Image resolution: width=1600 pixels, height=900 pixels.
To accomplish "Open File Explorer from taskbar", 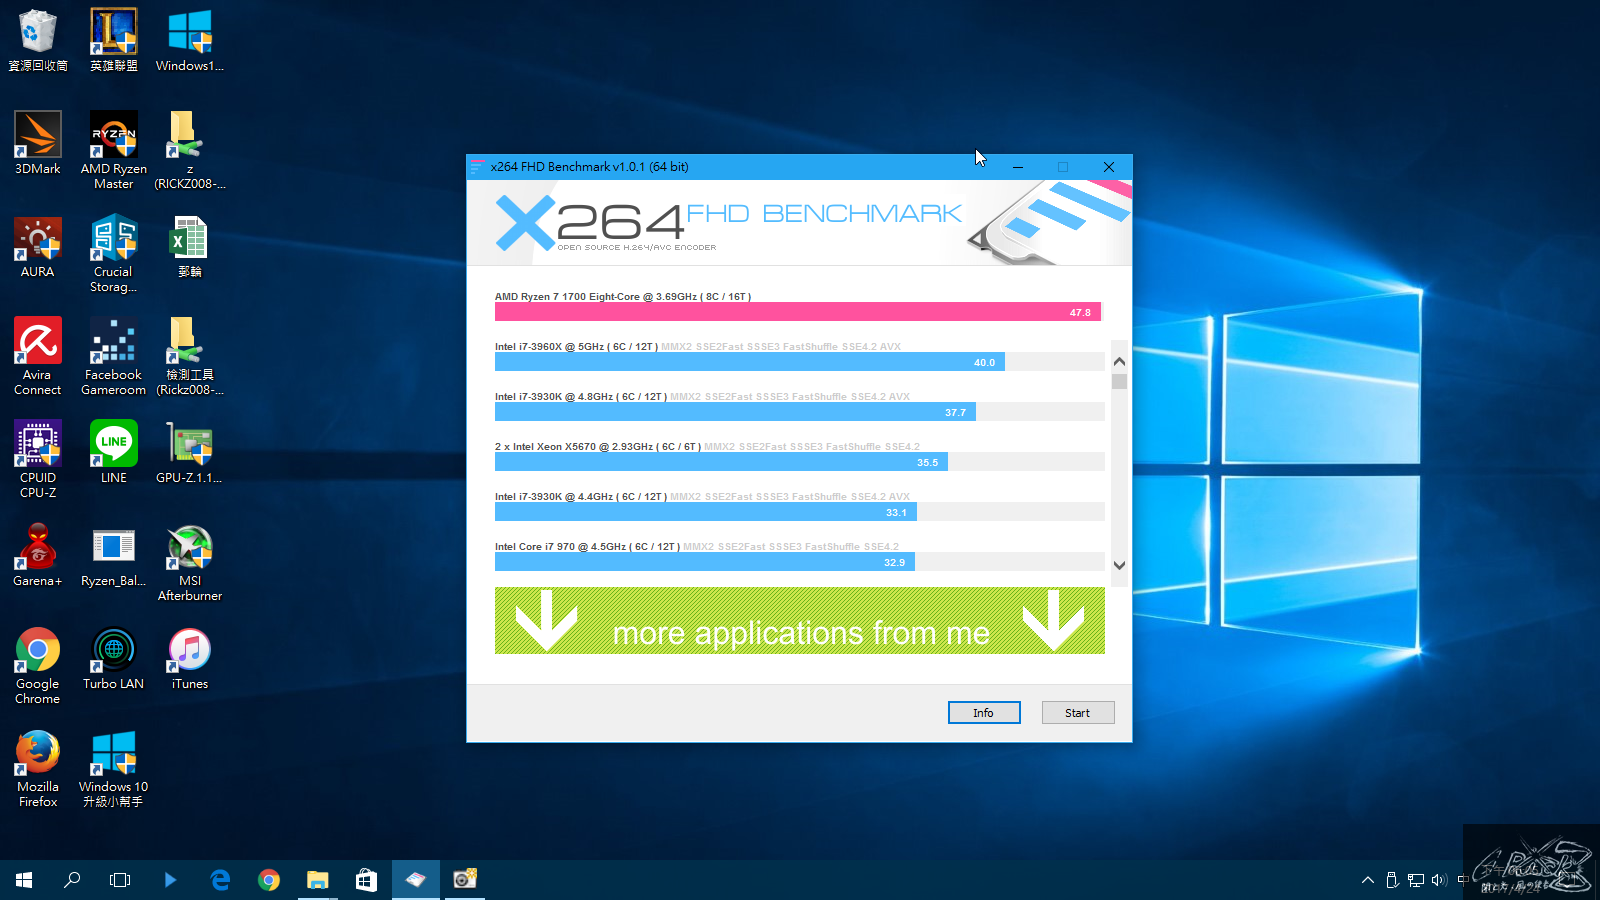I will coord(318,880).
